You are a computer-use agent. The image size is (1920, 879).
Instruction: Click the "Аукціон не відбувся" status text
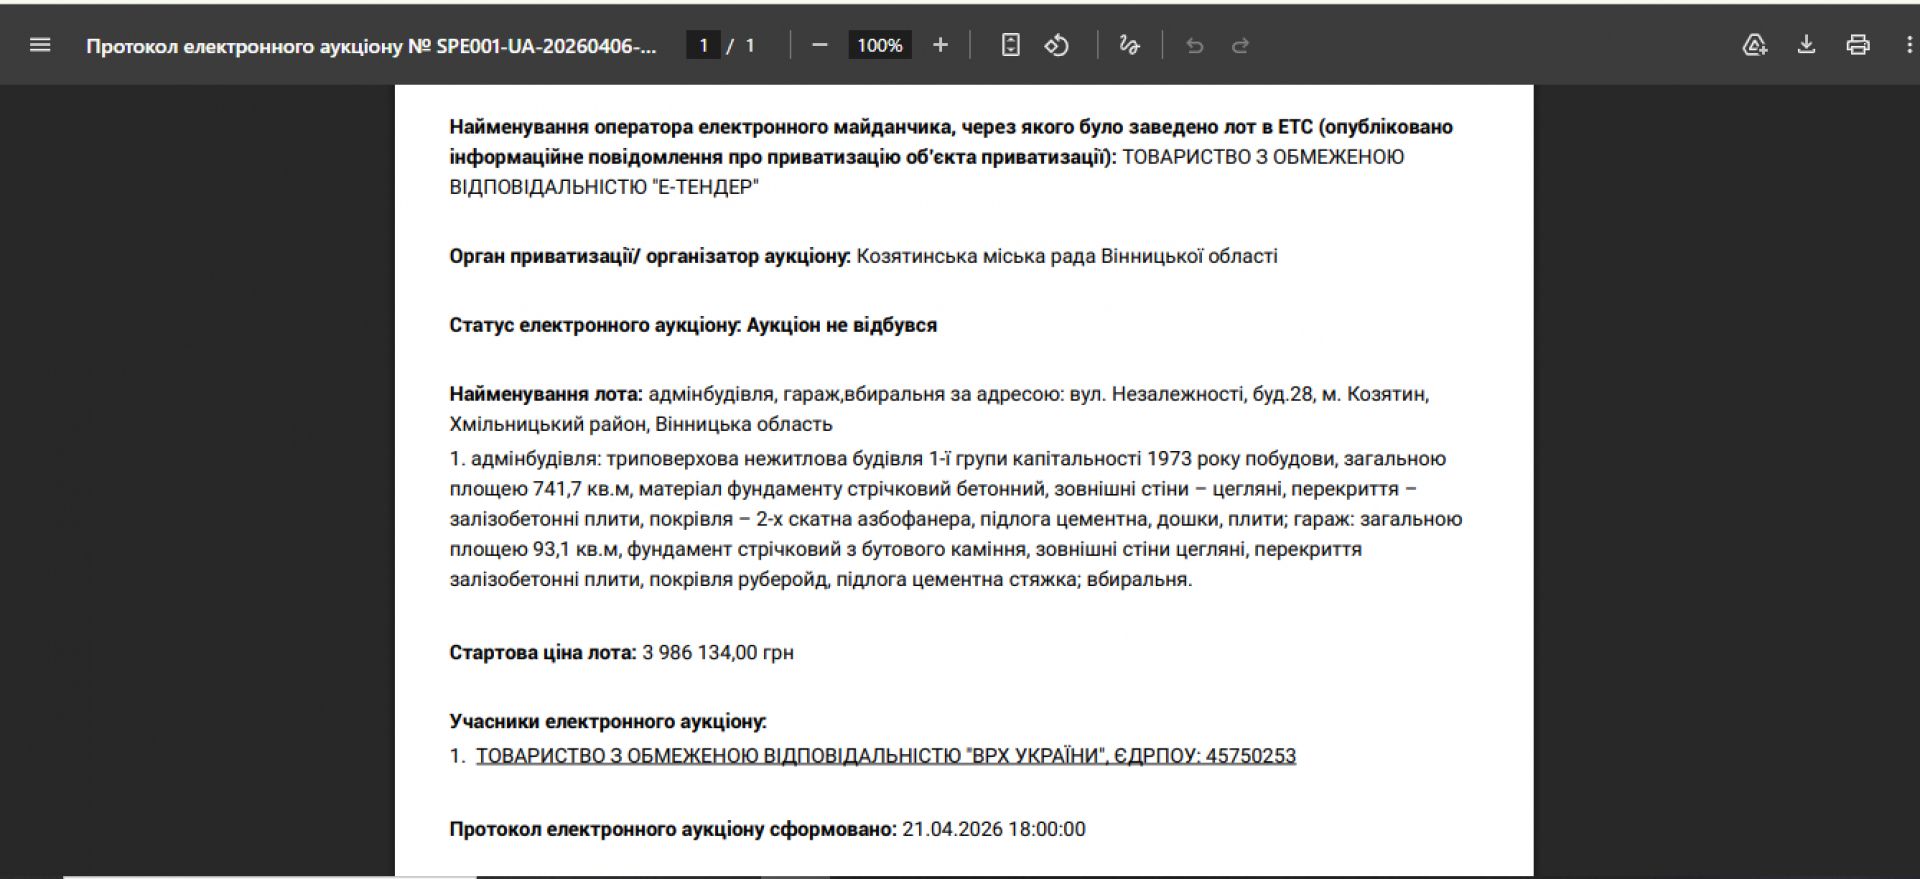tap(841, 325)
